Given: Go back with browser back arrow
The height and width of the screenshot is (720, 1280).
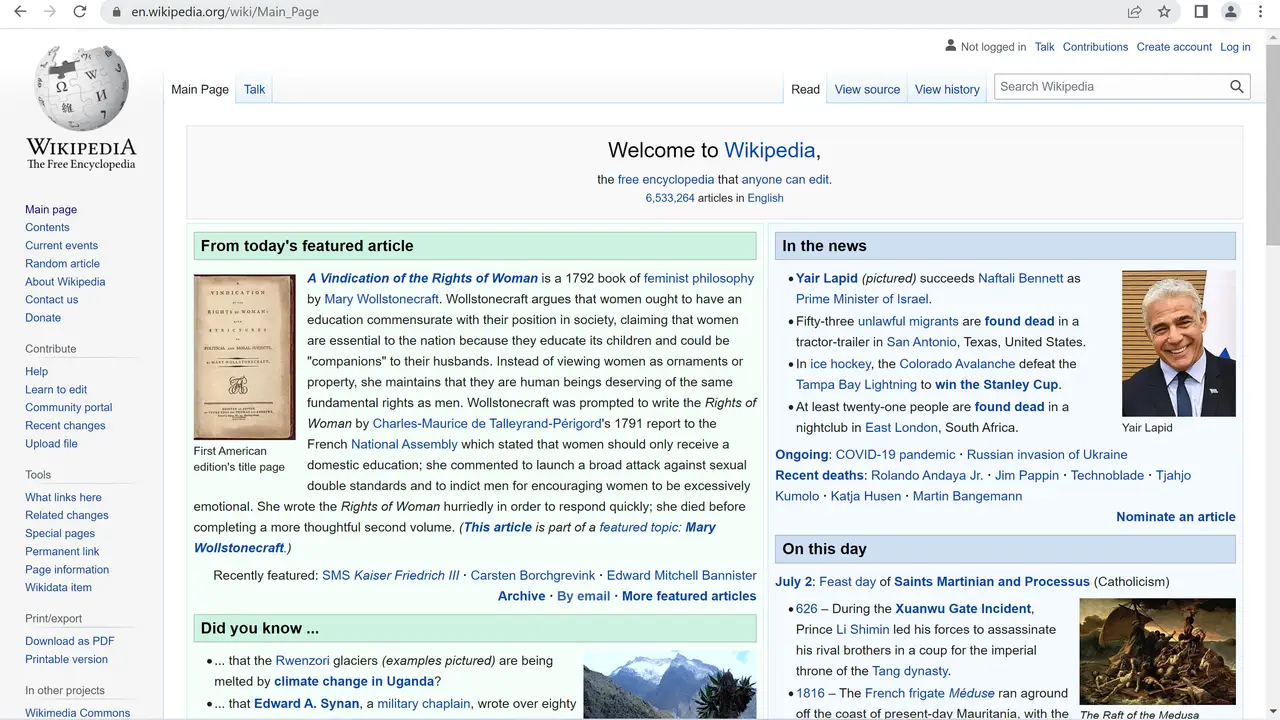Looking at the screenshot, I should [x=20, y=12].
